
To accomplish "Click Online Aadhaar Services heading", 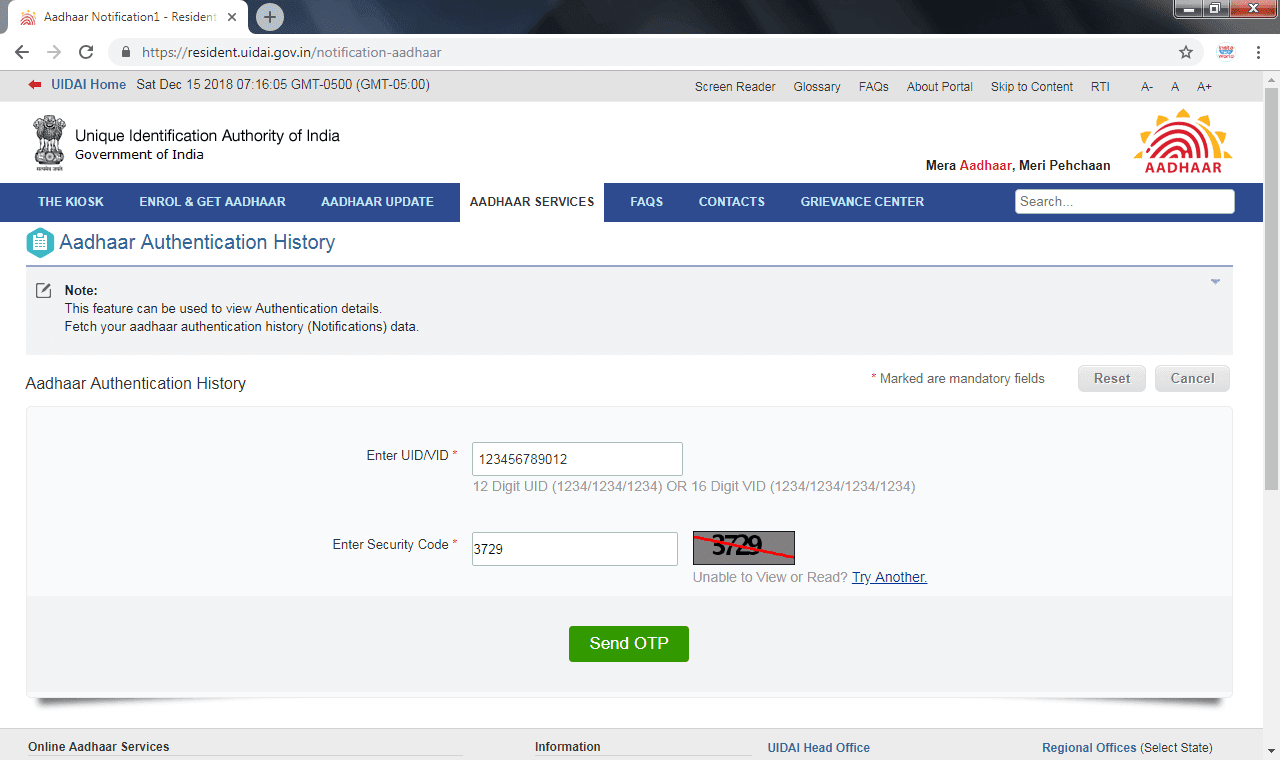I will tap(99, 747).
